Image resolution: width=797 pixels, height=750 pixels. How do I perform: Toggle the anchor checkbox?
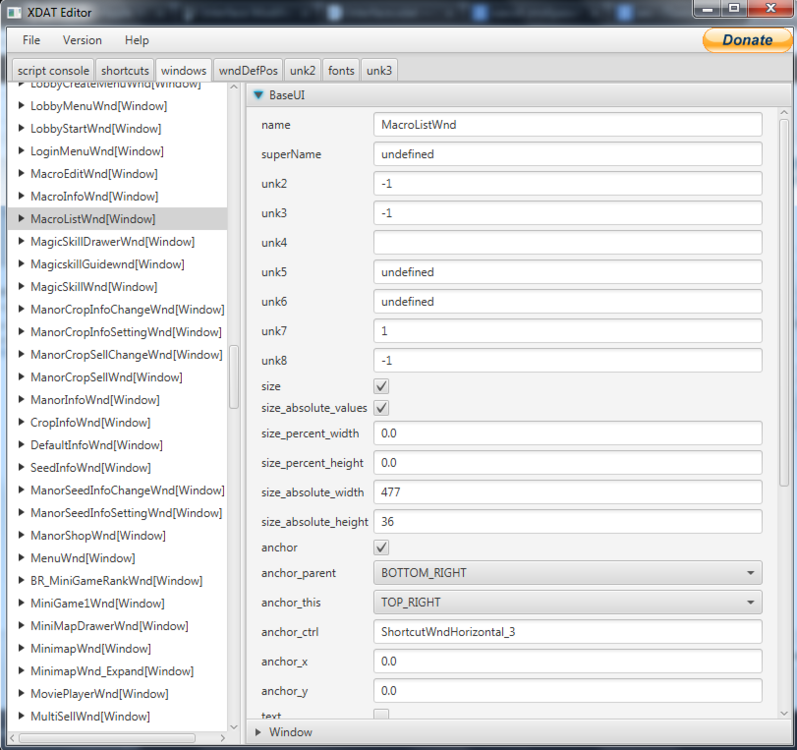tap(381, 548)
